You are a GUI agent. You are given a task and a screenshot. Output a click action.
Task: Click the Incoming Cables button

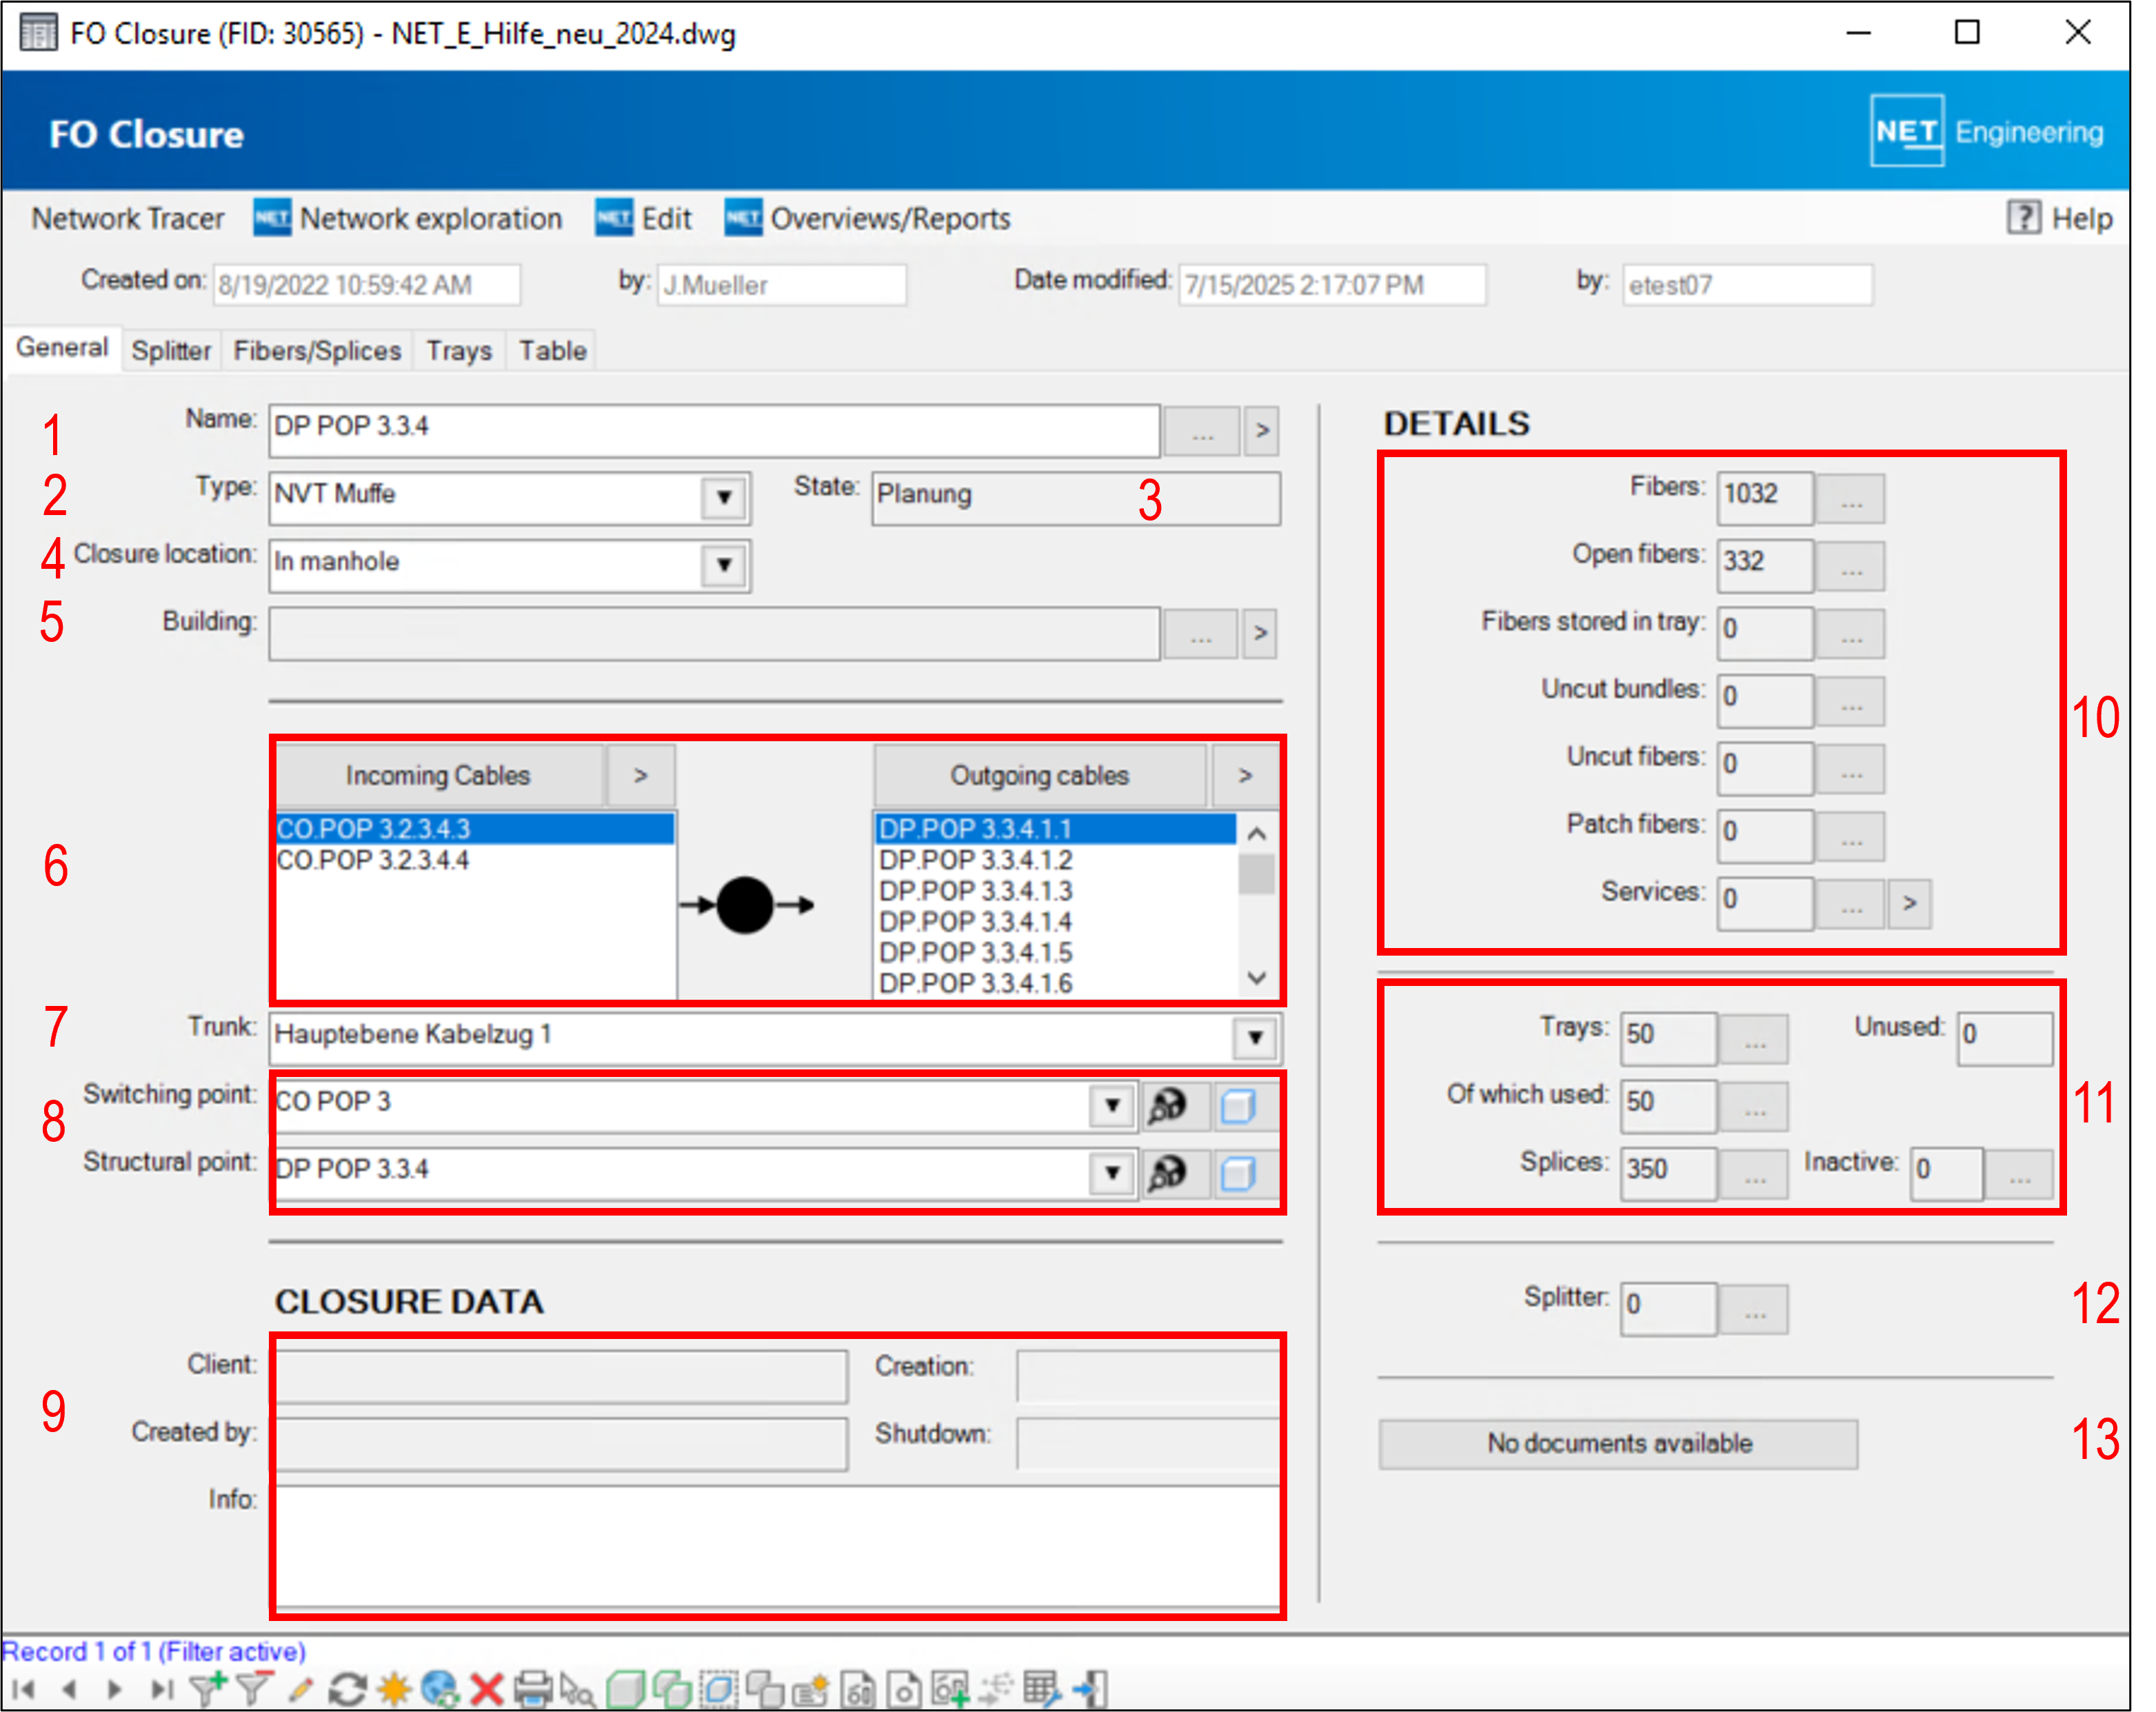(438, 775)
